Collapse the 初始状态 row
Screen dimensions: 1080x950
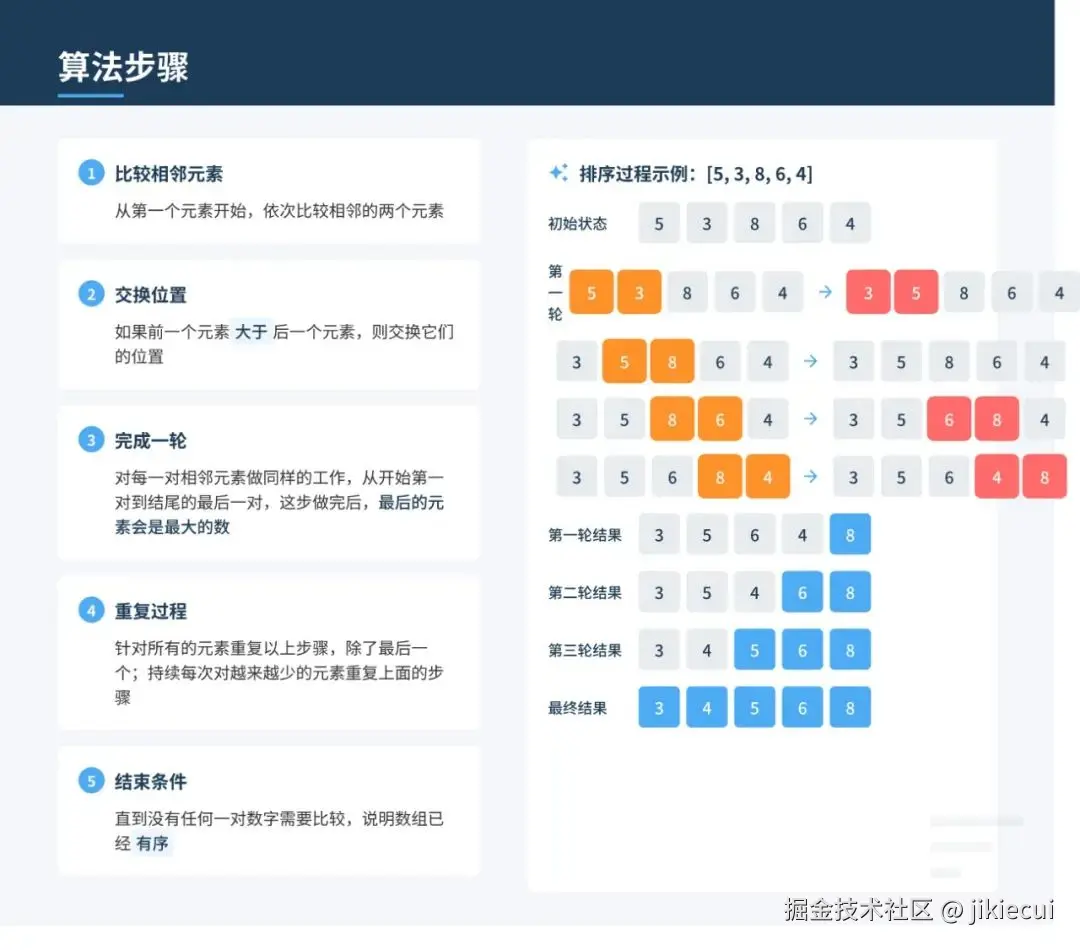point(578,223)
